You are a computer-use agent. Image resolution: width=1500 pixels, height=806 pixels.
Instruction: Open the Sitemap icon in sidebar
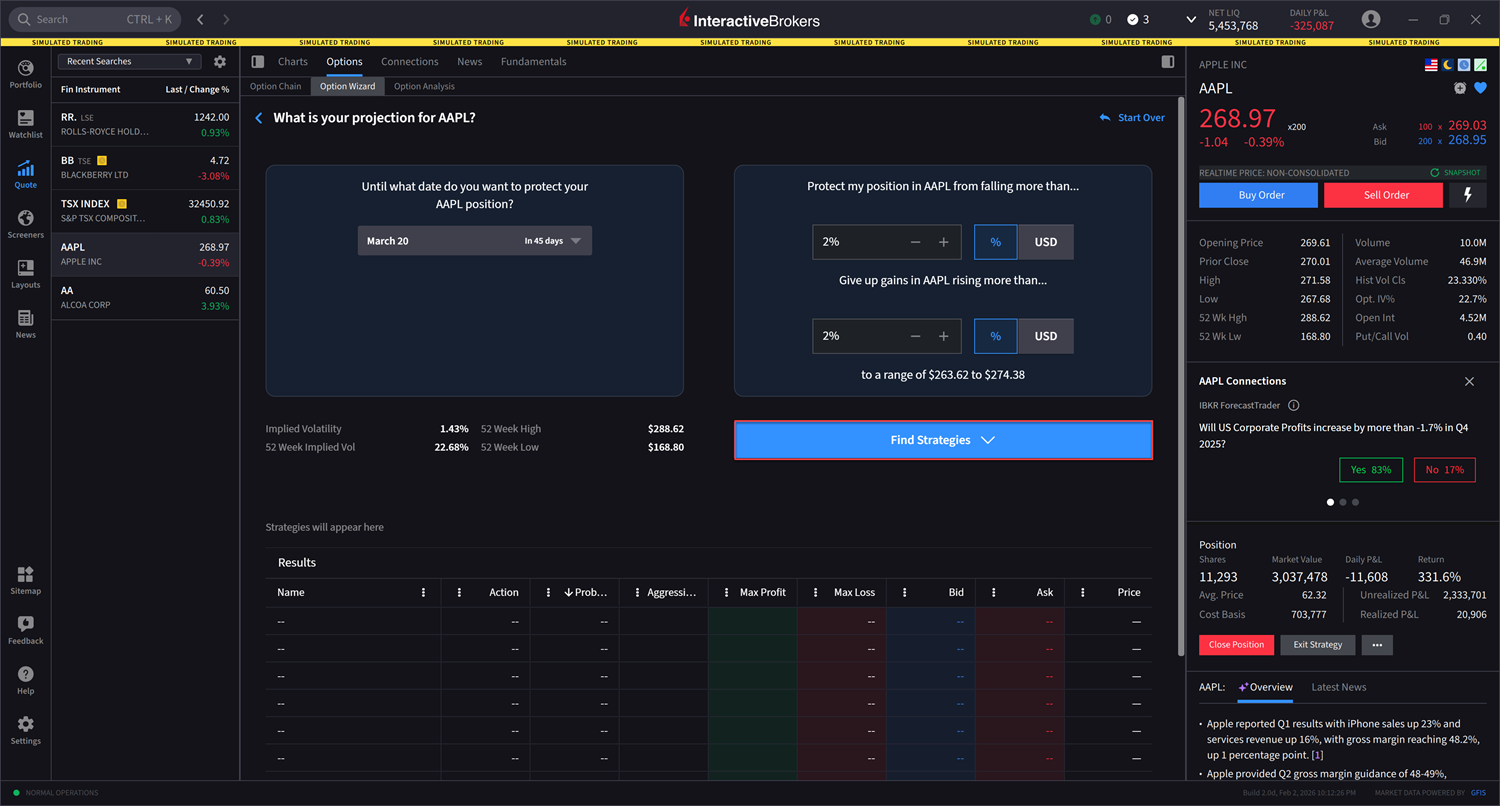[x=25, y=580]
